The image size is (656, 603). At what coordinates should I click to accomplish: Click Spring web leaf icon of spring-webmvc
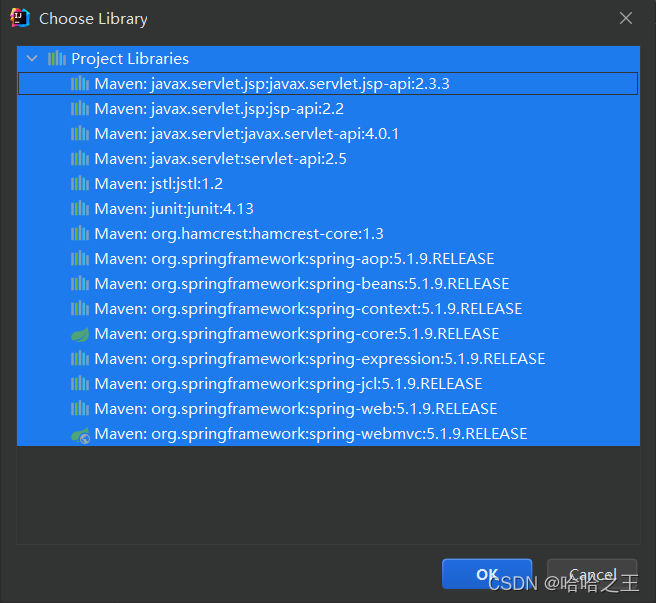(x=80, y=435)
